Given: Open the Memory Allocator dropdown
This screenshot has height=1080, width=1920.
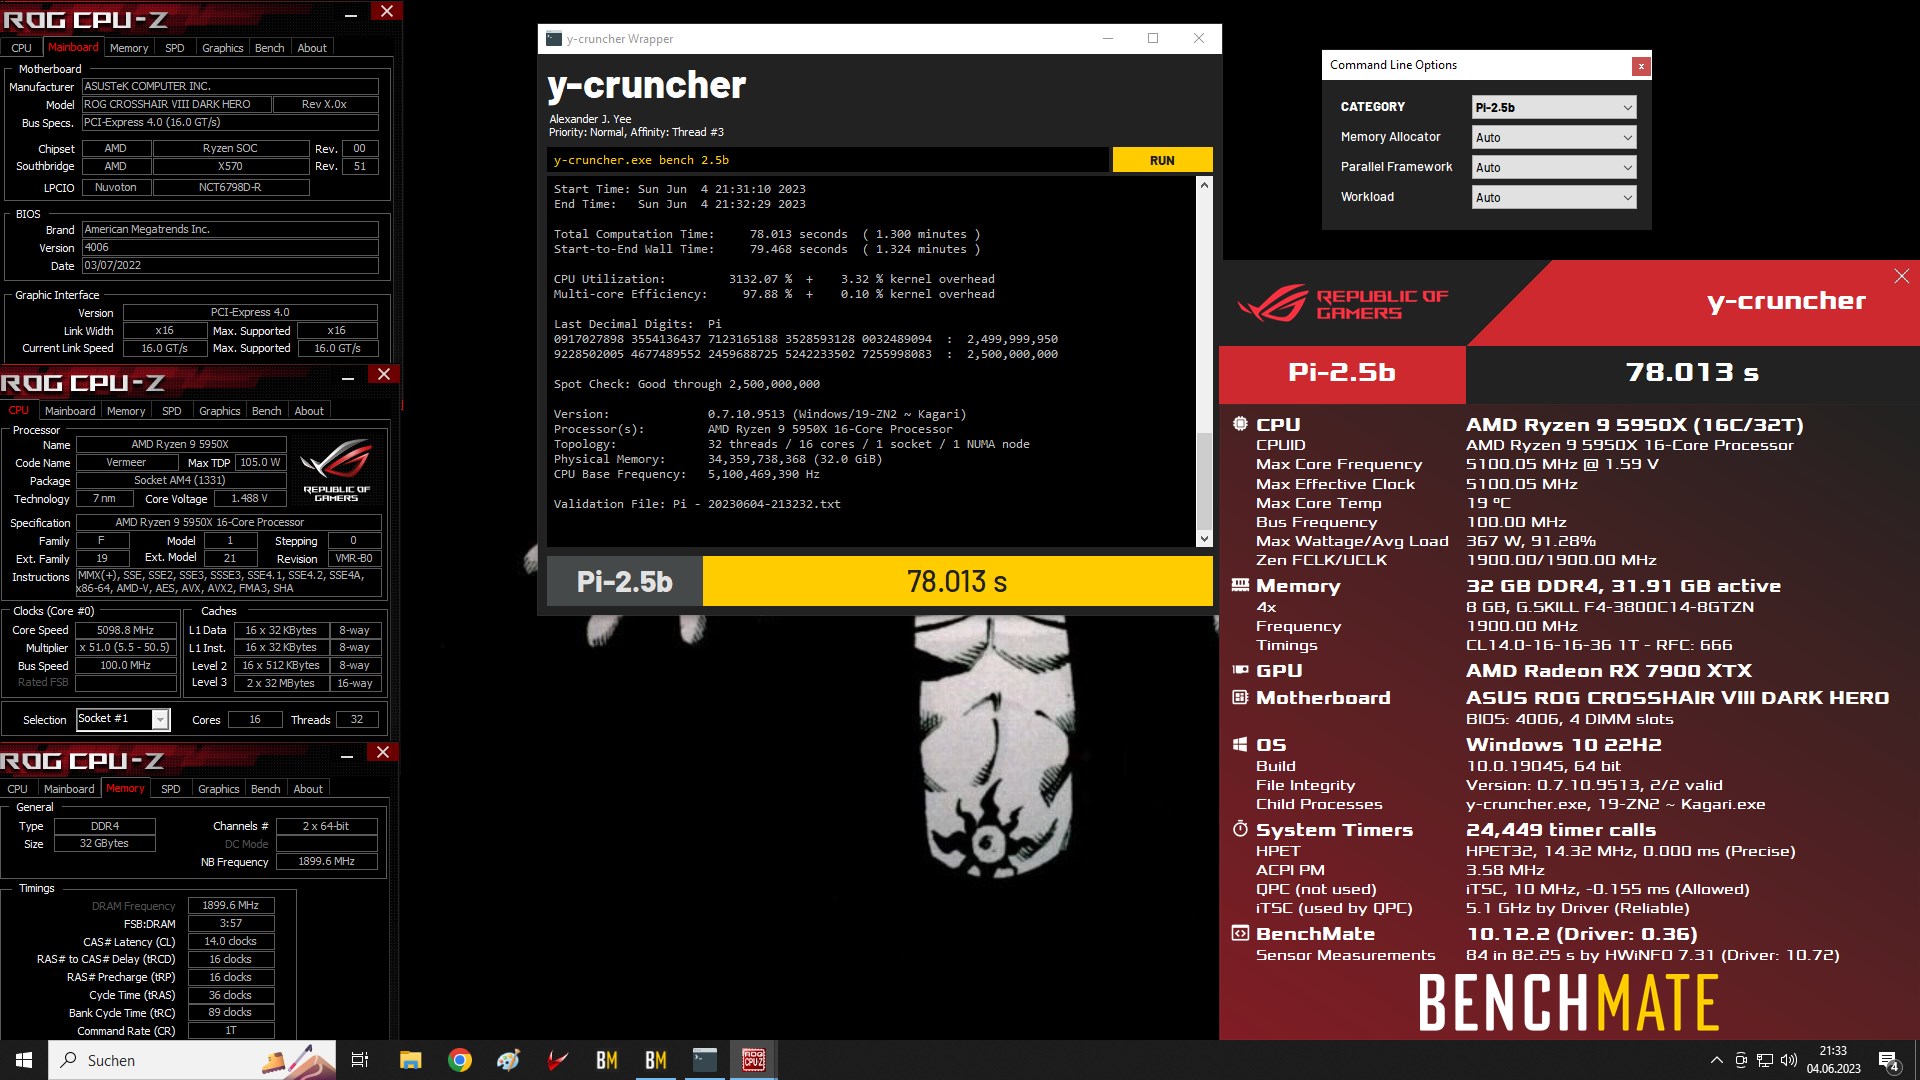Looking at the screenshot, I should [x=1554, y=137].
